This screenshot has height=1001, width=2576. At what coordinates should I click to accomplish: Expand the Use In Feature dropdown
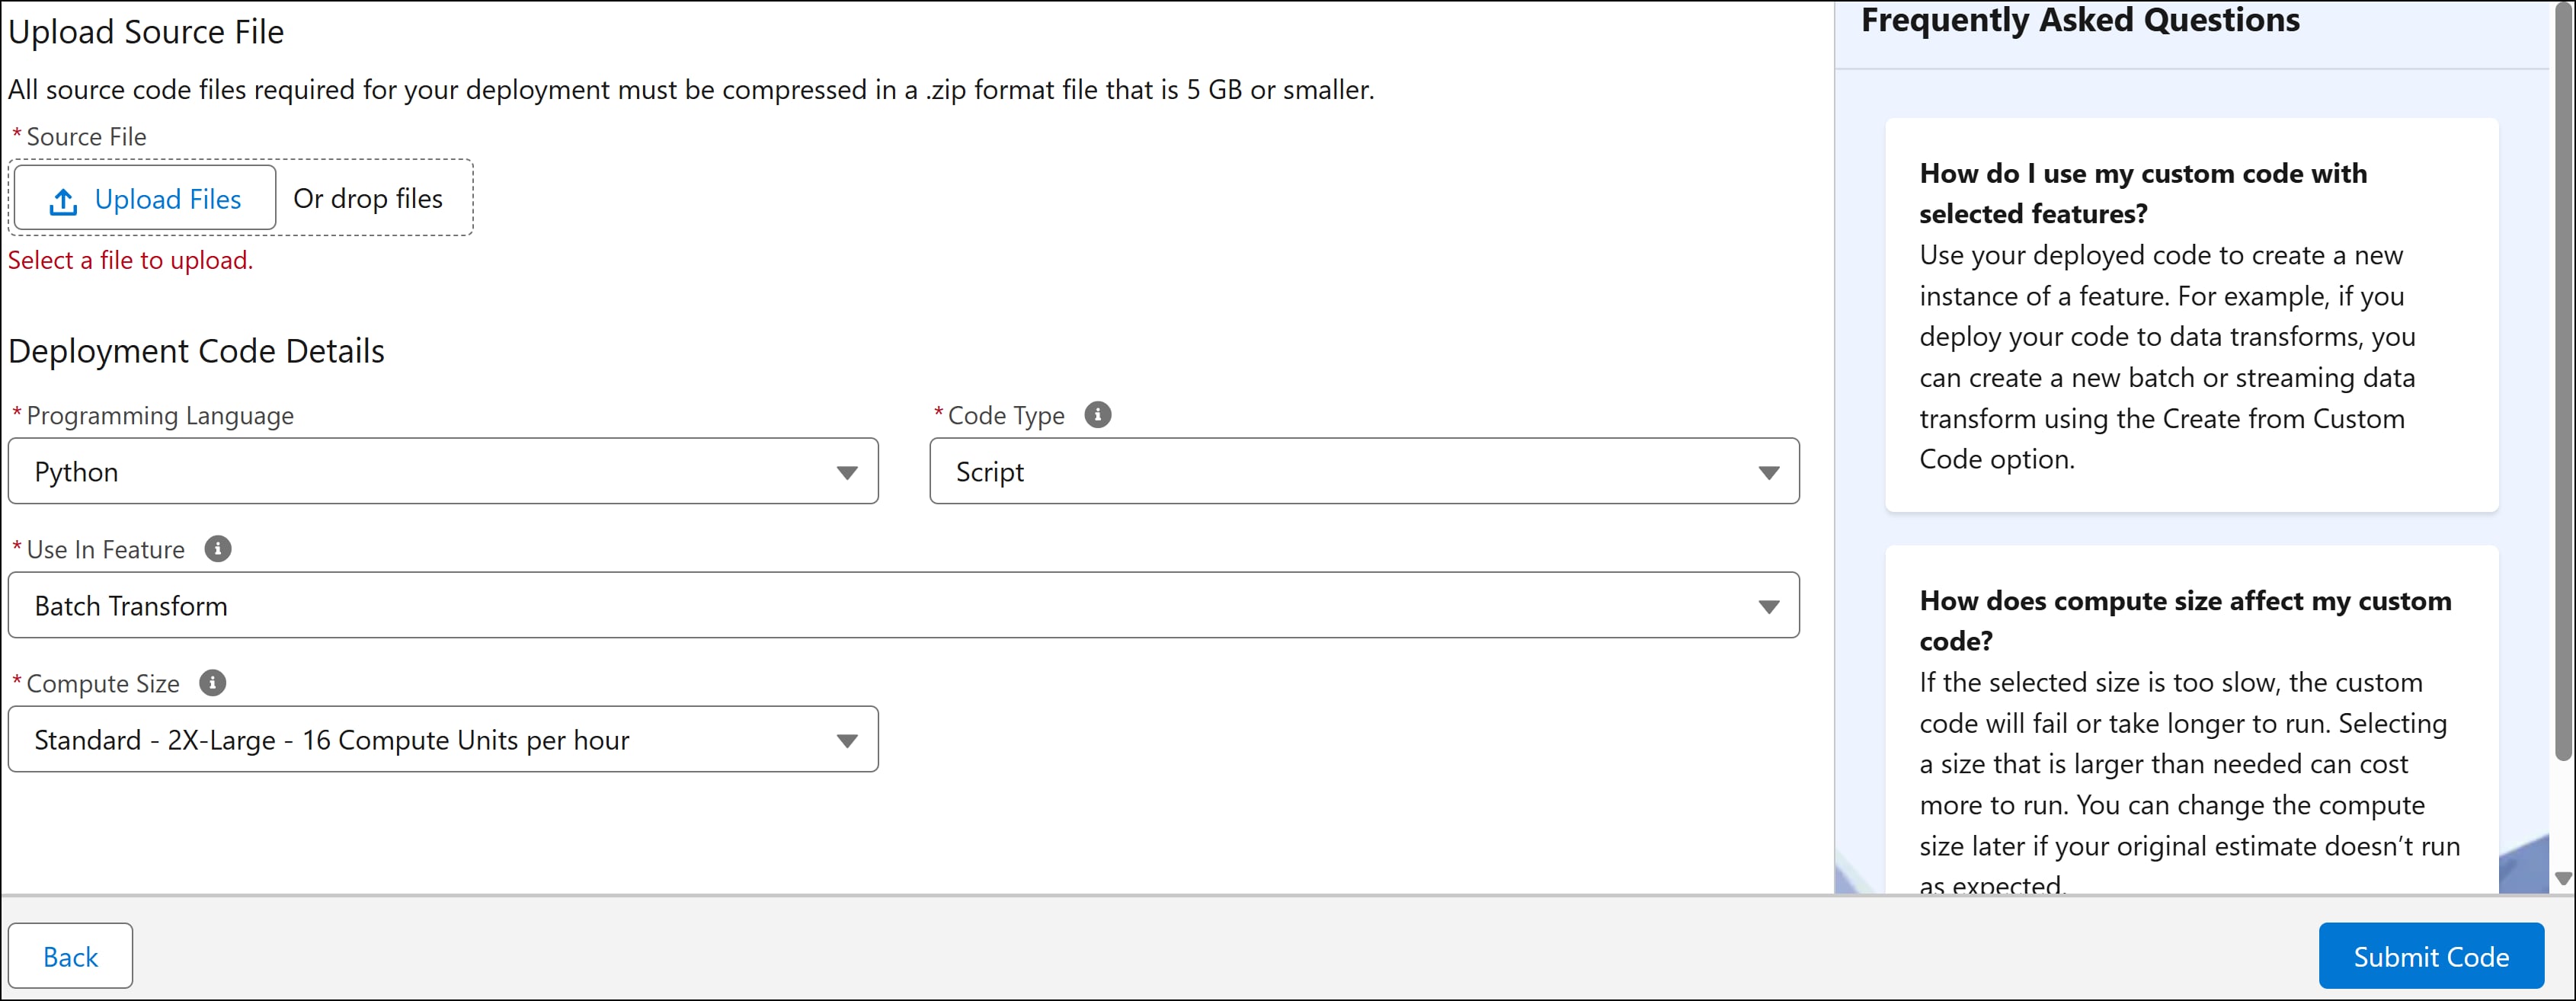pos(1768,605)
